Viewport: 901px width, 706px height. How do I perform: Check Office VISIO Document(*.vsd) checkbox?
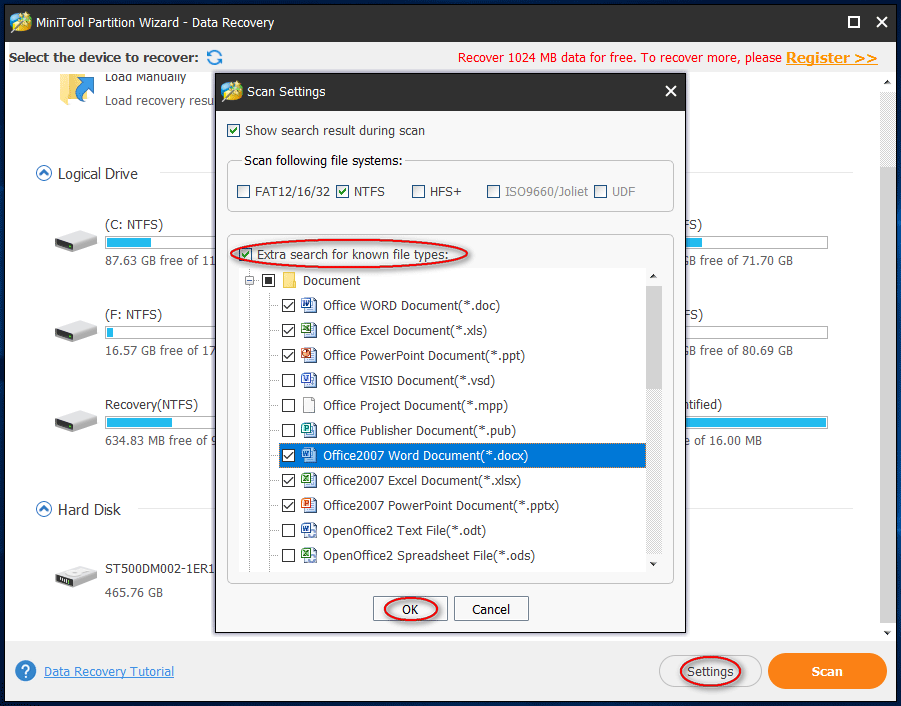288,380
